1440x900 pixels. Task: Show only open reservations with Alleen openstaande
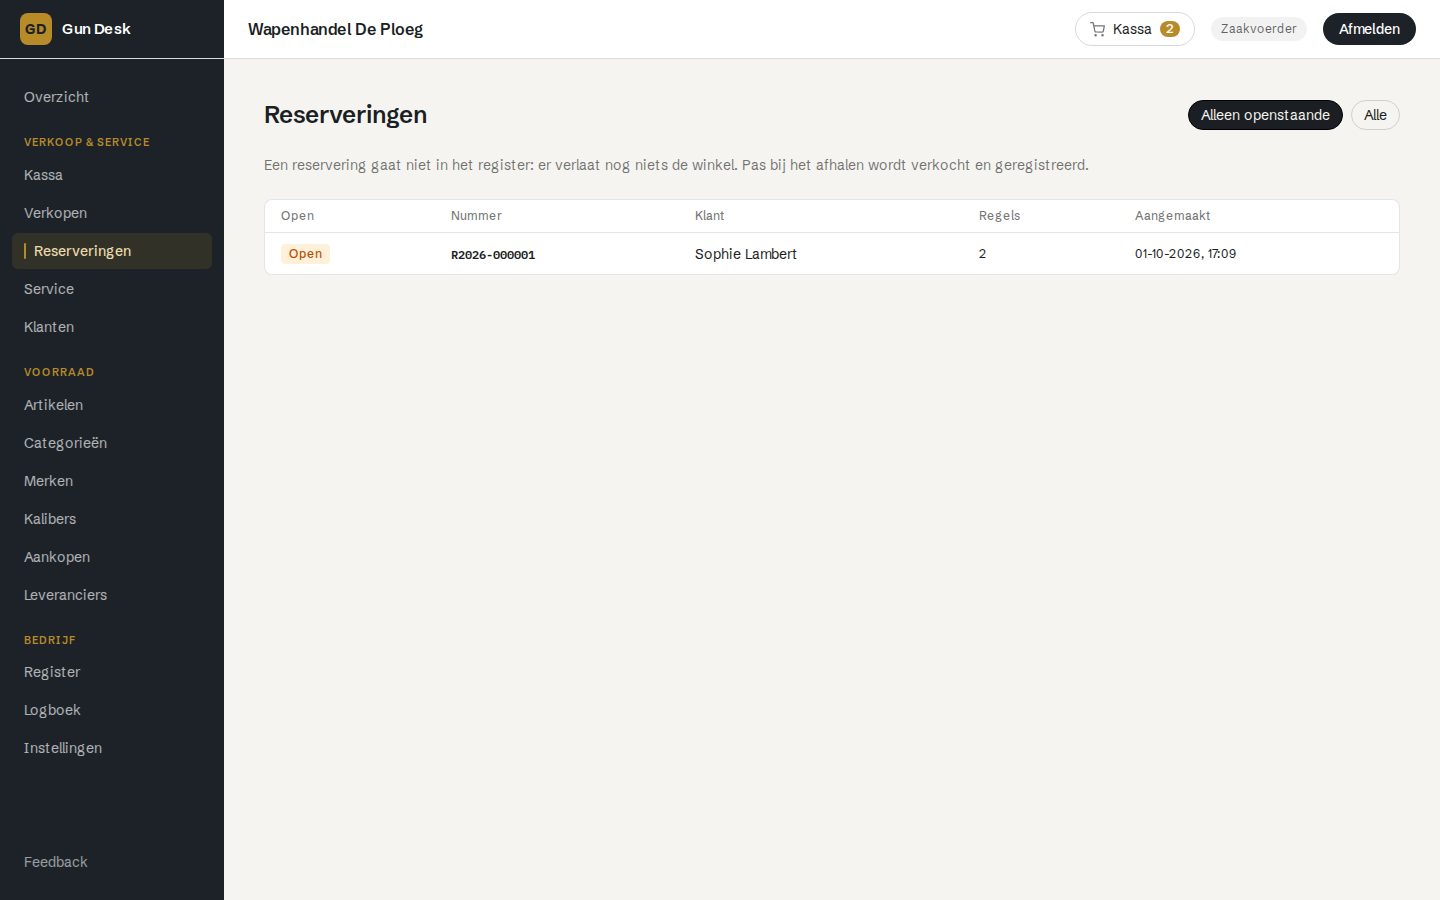coord(1265,115)
